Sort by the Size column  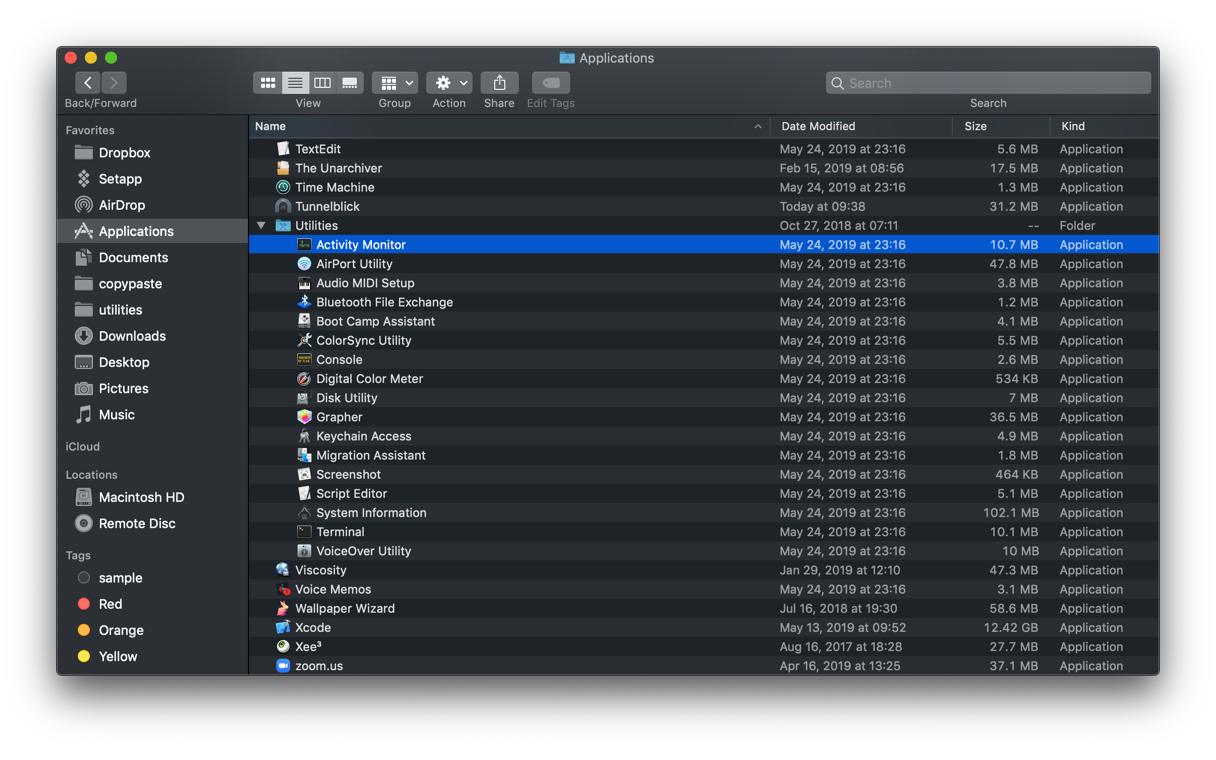click(x=1001, y=126)
